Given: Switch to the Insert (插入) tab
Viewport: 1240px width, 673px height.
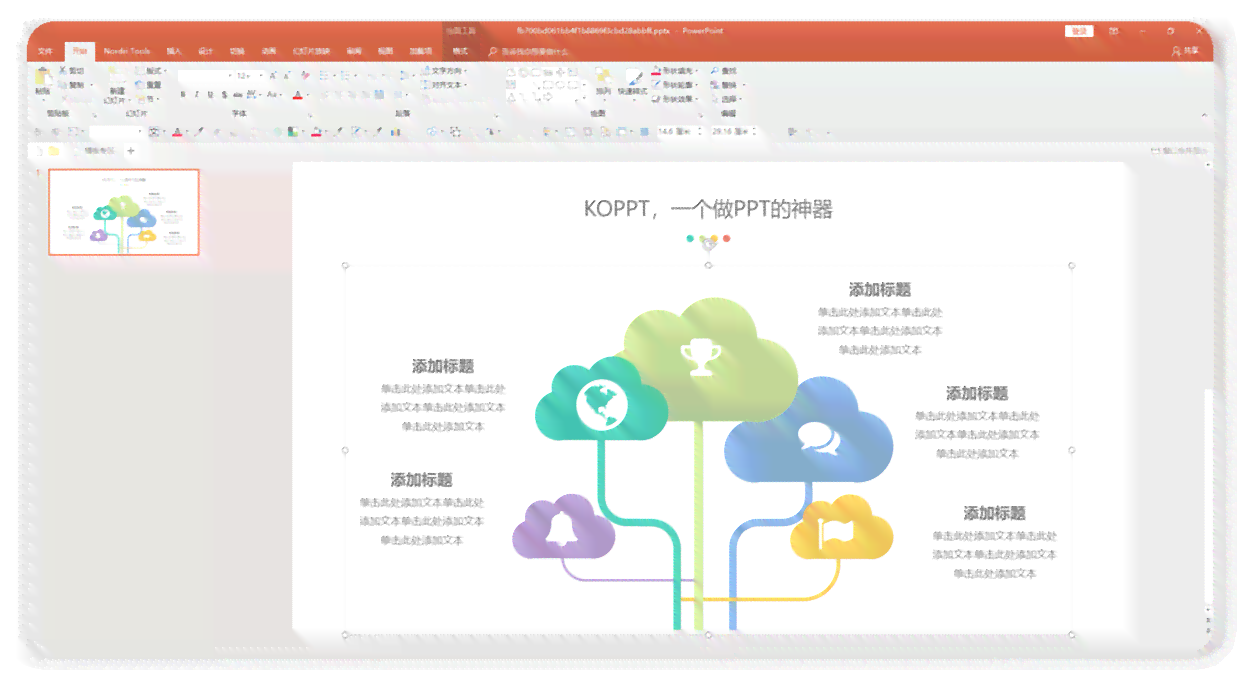Looking at the screenshot, I should tap(174, 50).
